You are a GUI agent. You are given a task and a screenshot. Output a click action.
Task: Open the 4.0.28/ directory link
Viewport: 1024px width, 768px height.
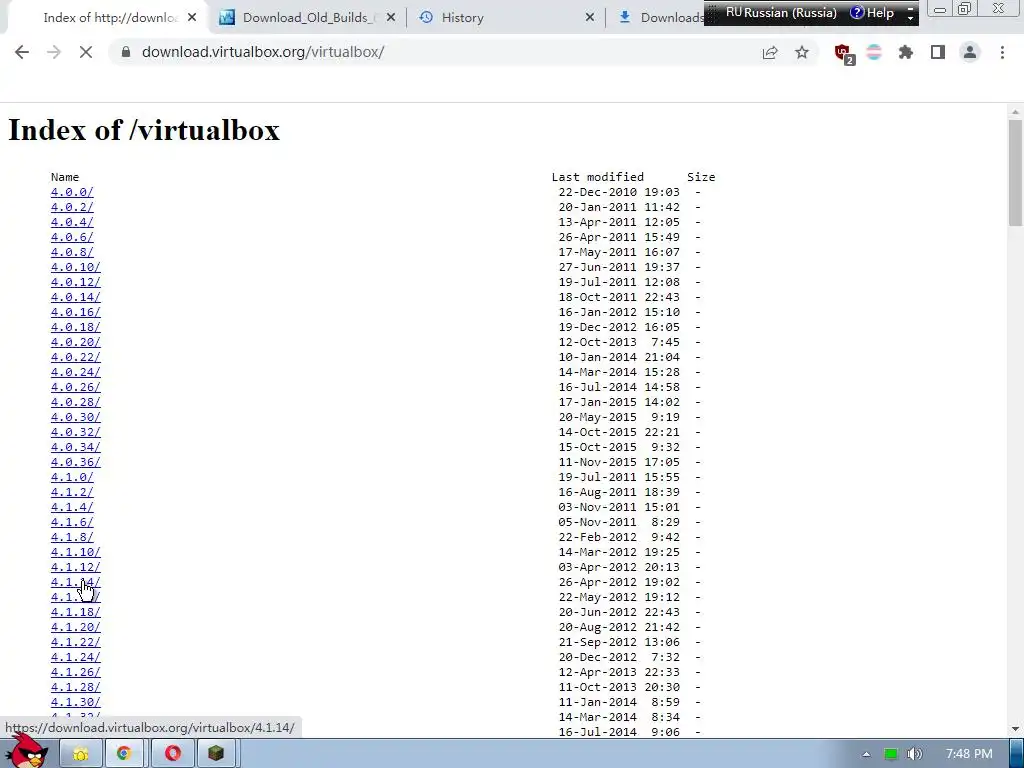pyautogui.click(x=76, y=402)
